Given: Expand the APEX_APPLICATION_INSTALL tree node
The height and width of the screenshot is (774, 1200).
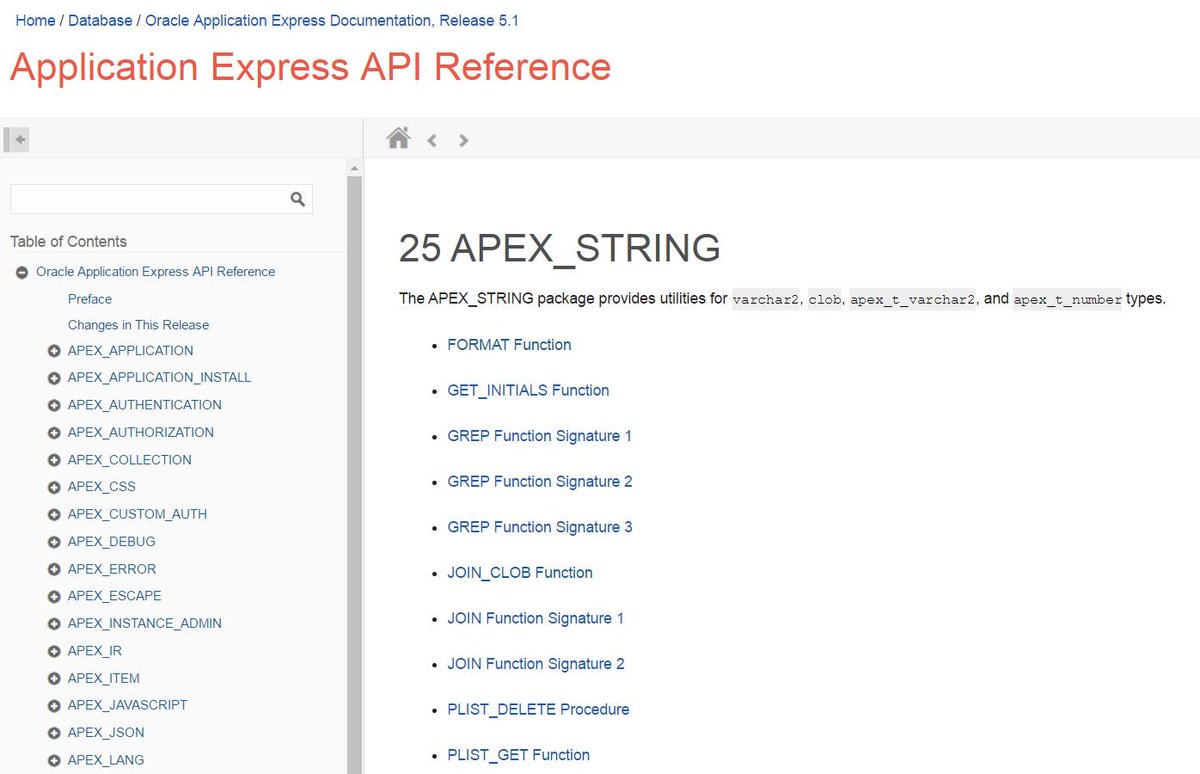Looking at the screenshot, I should [54, 378].
